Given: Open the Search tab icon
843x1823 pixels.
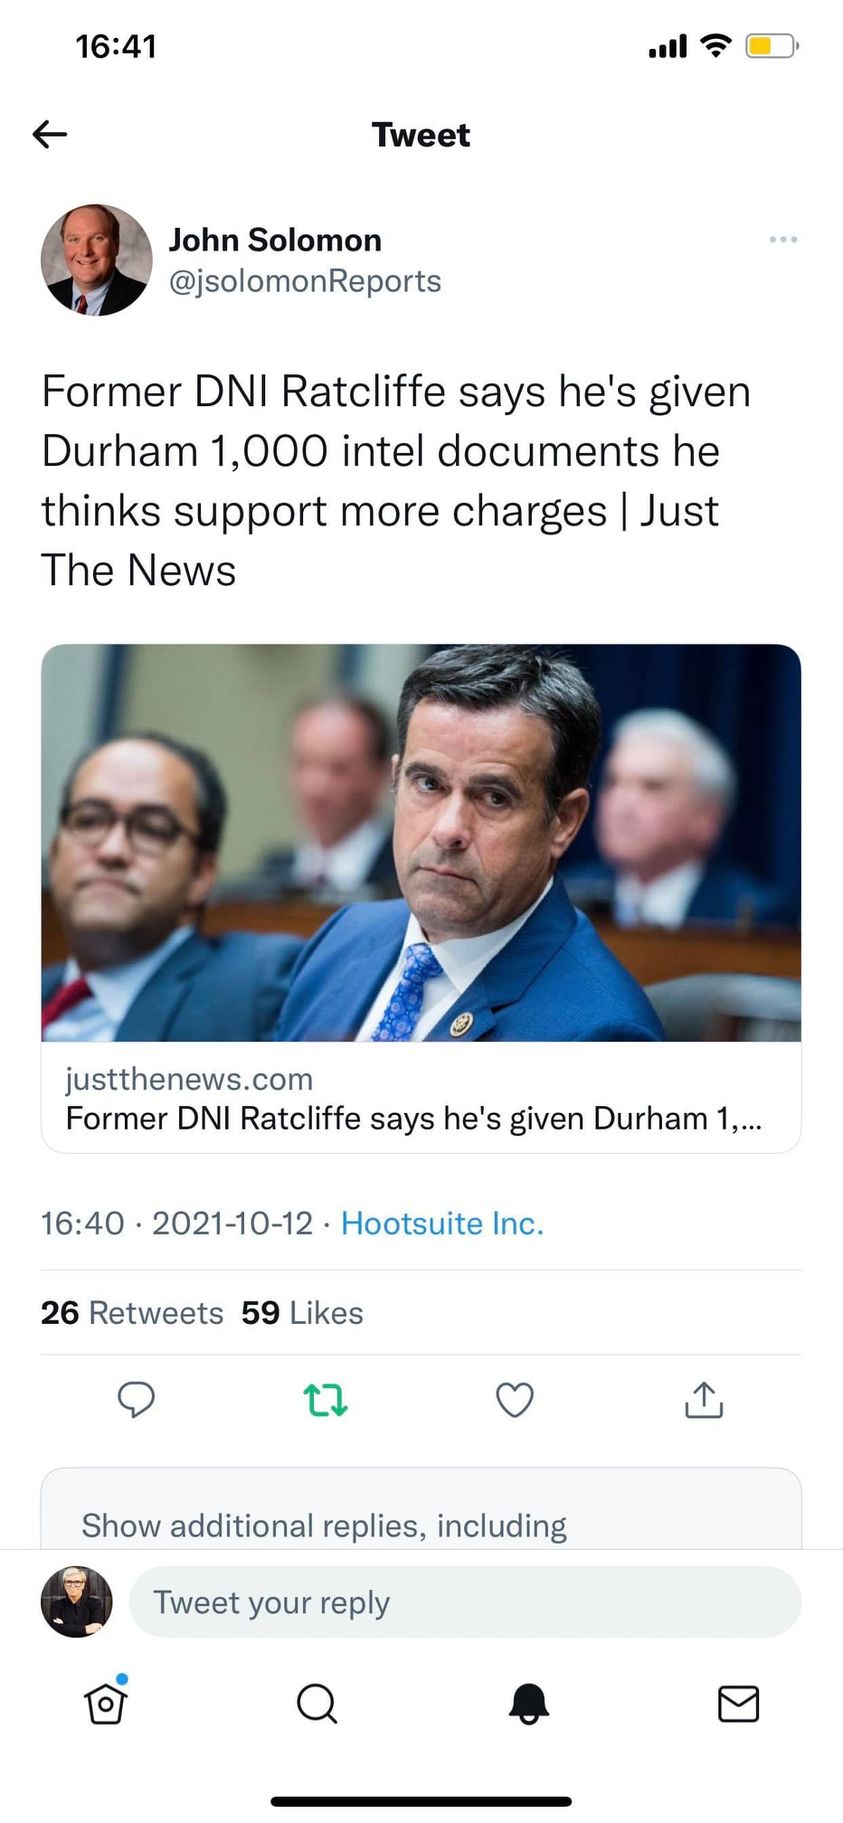Looking at the screenshot, I should click(x=316, y=1705).
